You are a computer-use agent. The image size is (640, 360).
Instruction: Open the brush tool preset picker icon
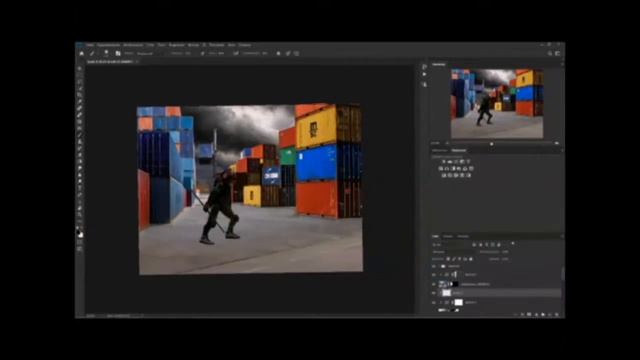pyautogui.click(x=92, y=53)
